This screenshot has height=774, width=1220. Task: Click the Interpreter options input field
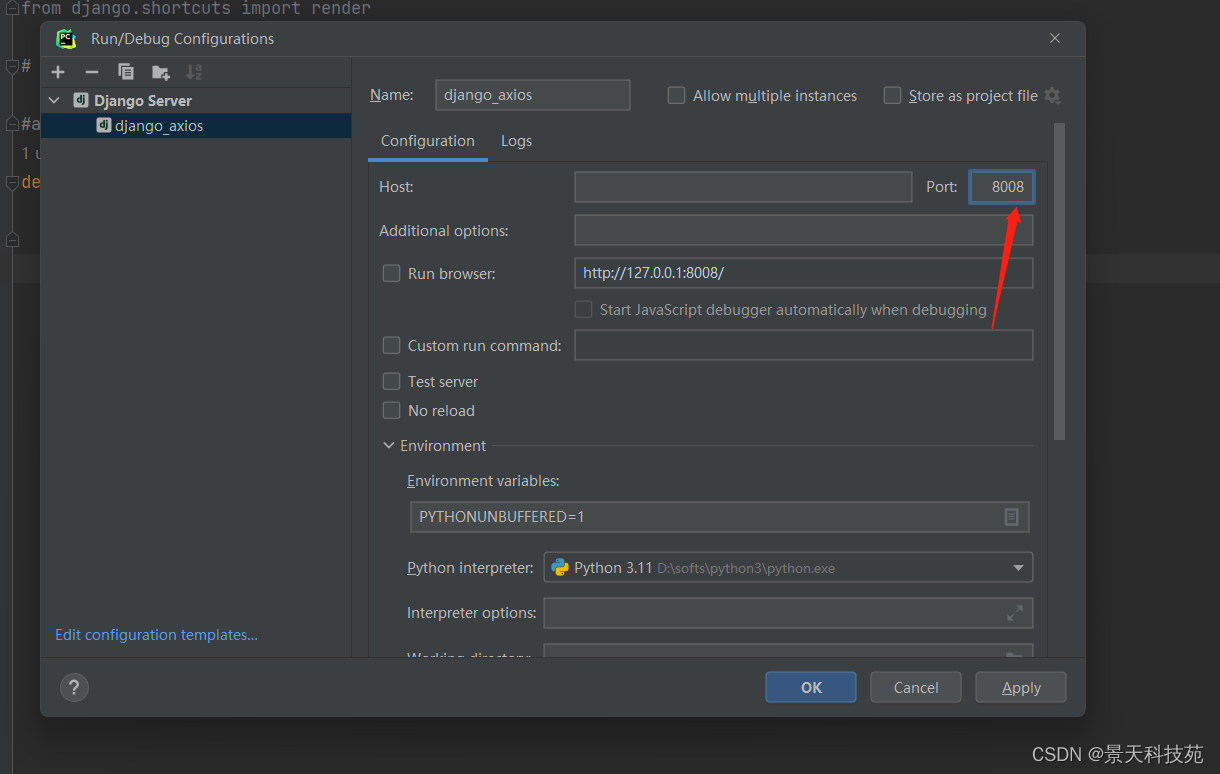[x=788, y=613]
